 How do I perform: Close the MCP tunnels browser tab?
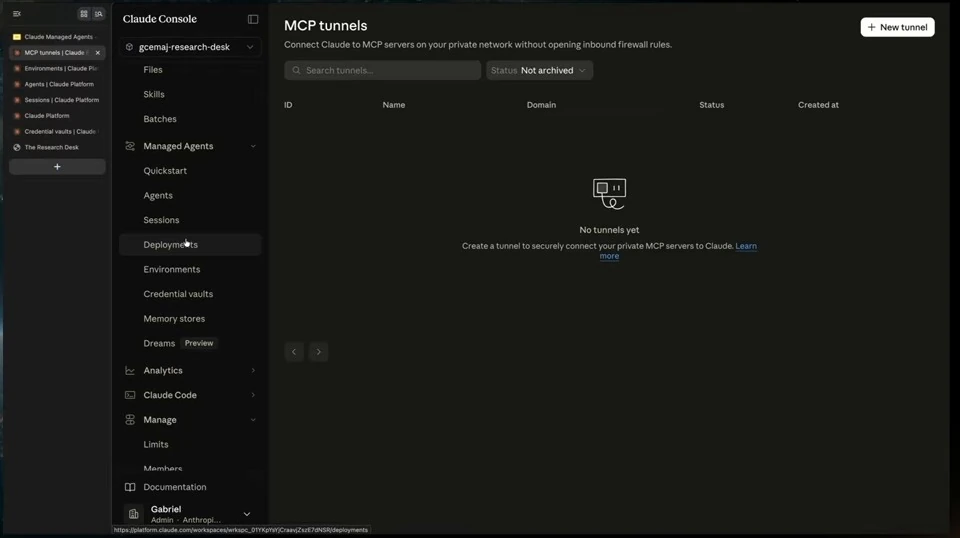coord(97,53)
